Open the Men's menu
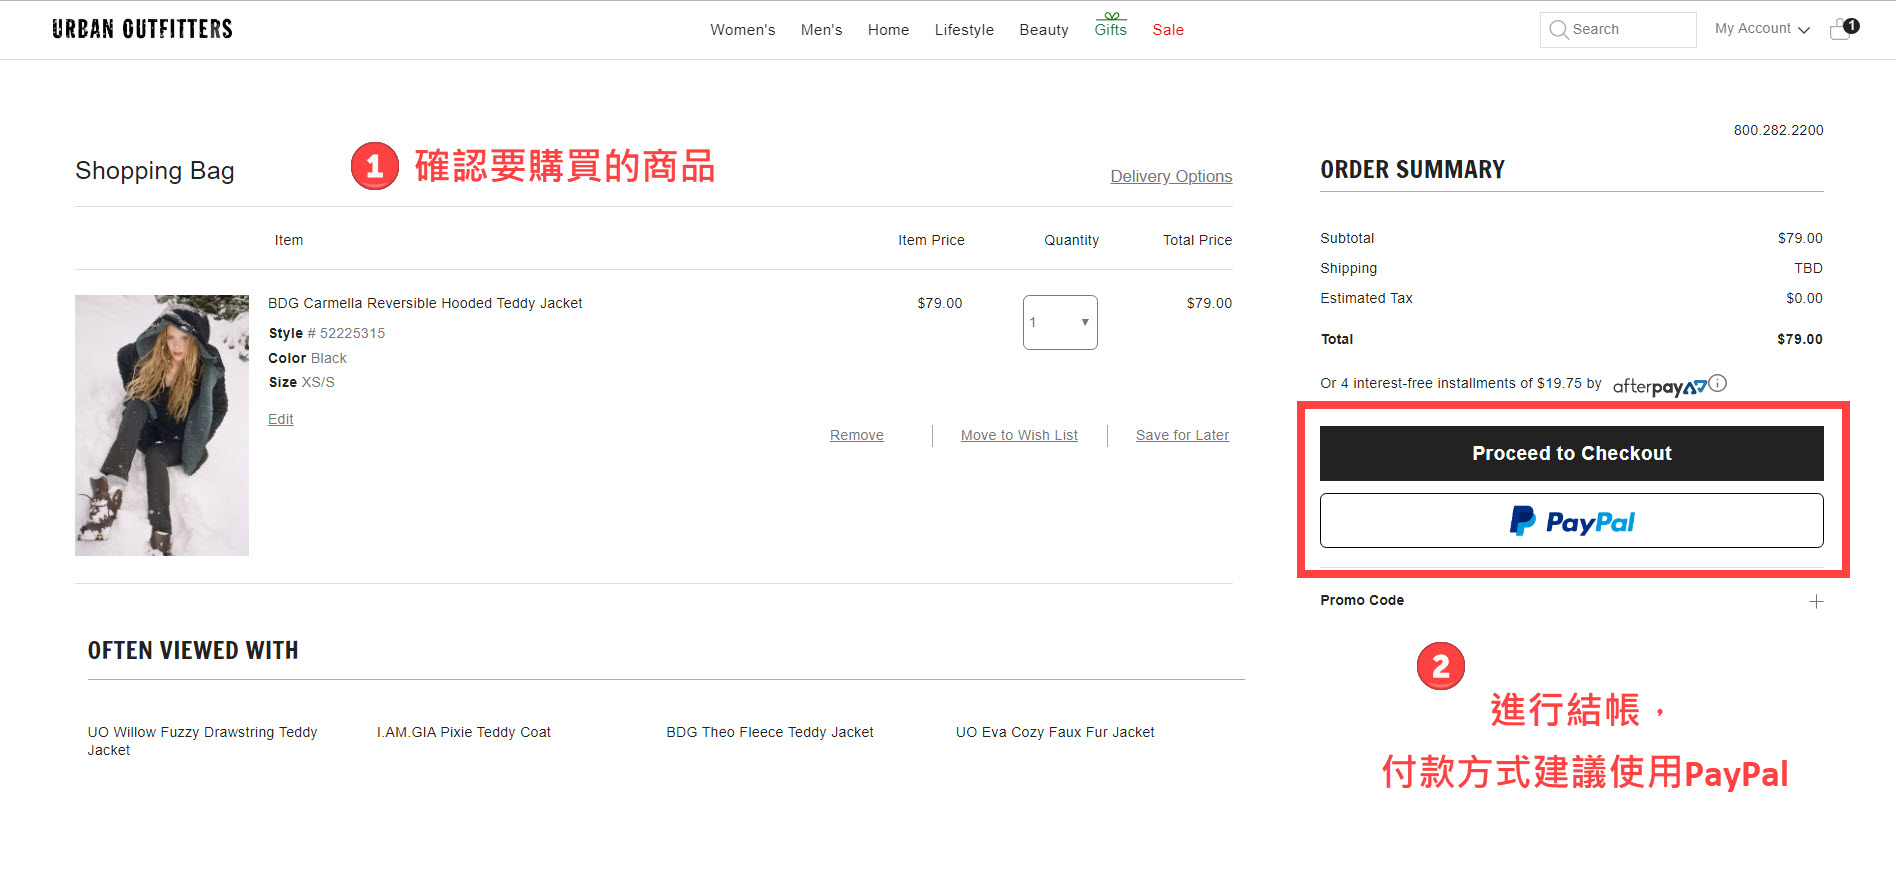The height and width of the screenshot is (892, 1896). click(x=821, y=30)
